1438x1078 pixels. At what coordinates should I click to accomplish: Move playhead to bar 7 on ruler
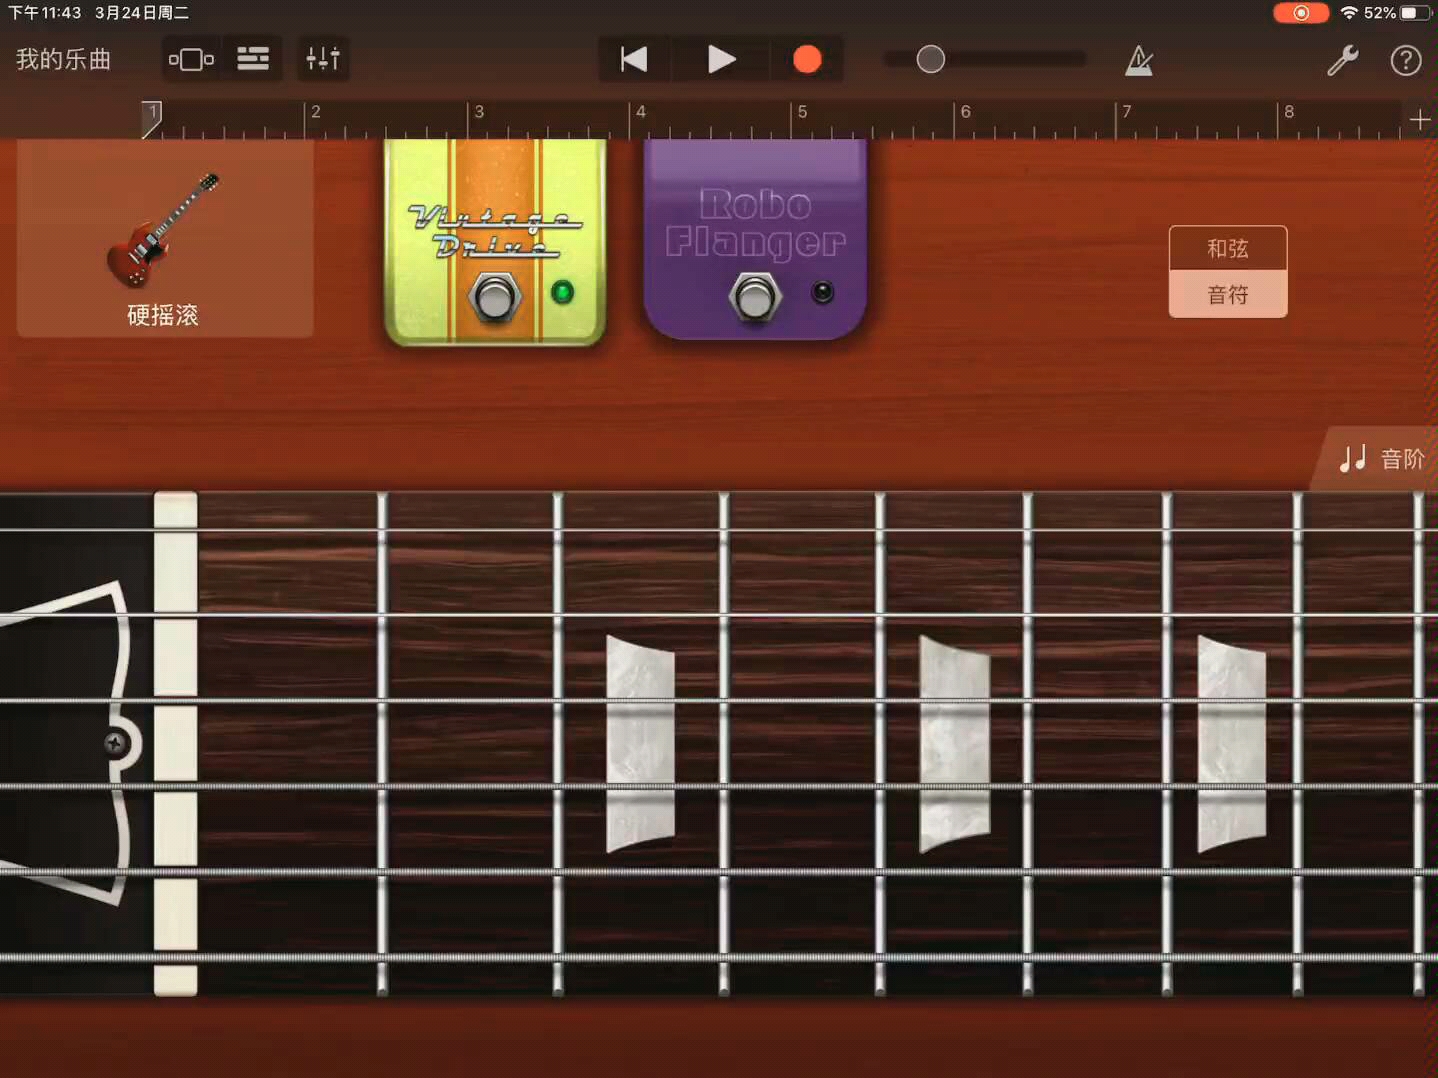point(1127,112)
